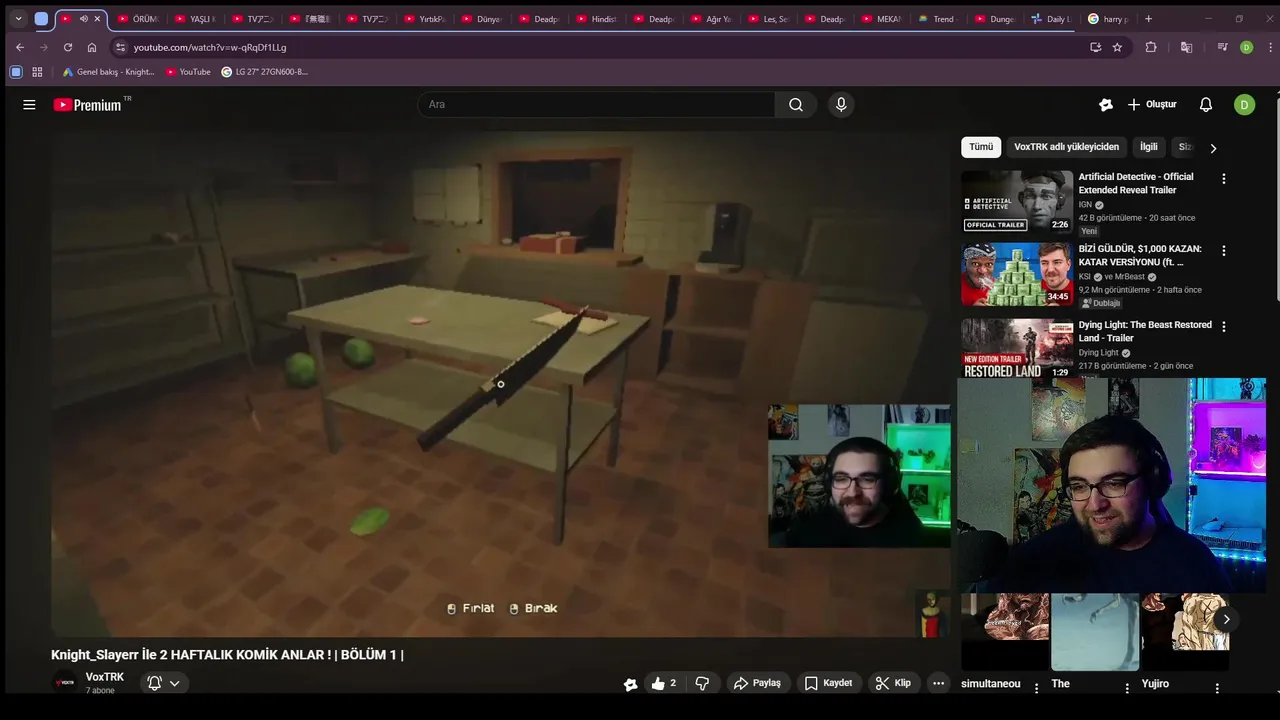Start voice search with microphone icon
Image resolution: width=1280 pixels, height=720 pixels.
click(841, 105)
